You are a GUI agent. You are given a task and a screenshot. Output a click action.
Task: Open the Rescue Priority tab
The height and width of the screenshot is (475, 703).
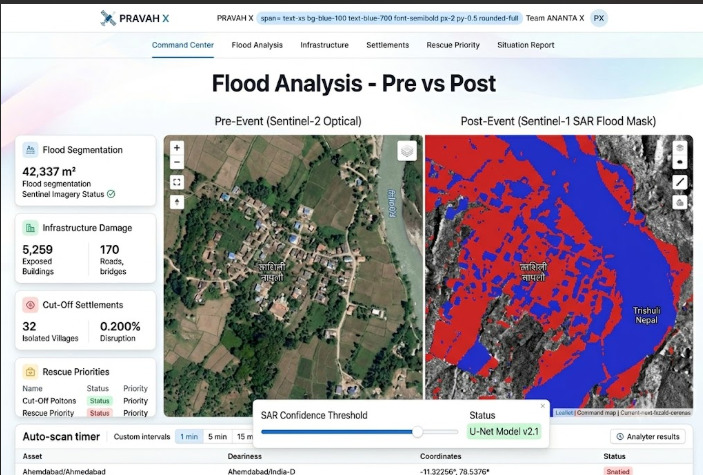[453, 45]
